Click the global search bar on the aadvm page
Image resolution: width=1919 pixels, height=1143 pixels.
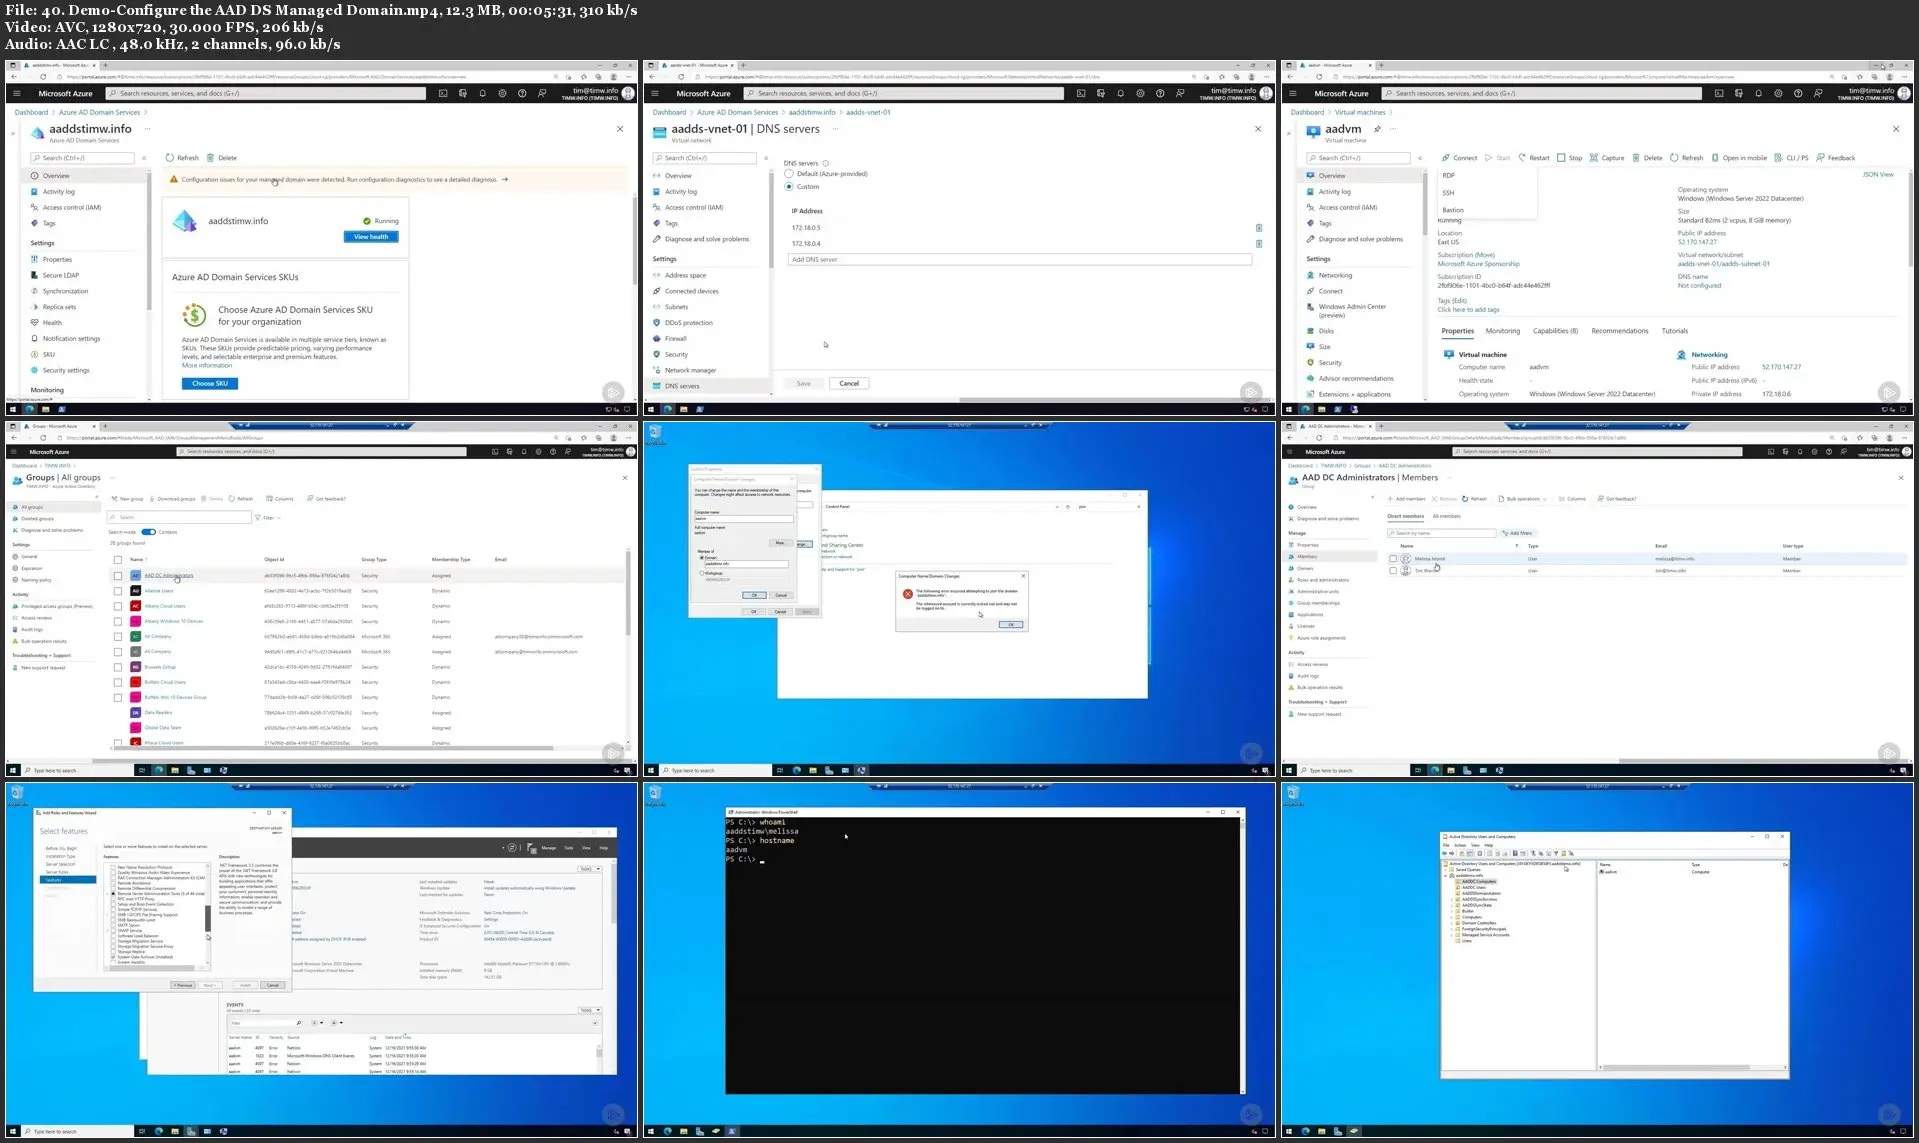[x=1541, y=93]
